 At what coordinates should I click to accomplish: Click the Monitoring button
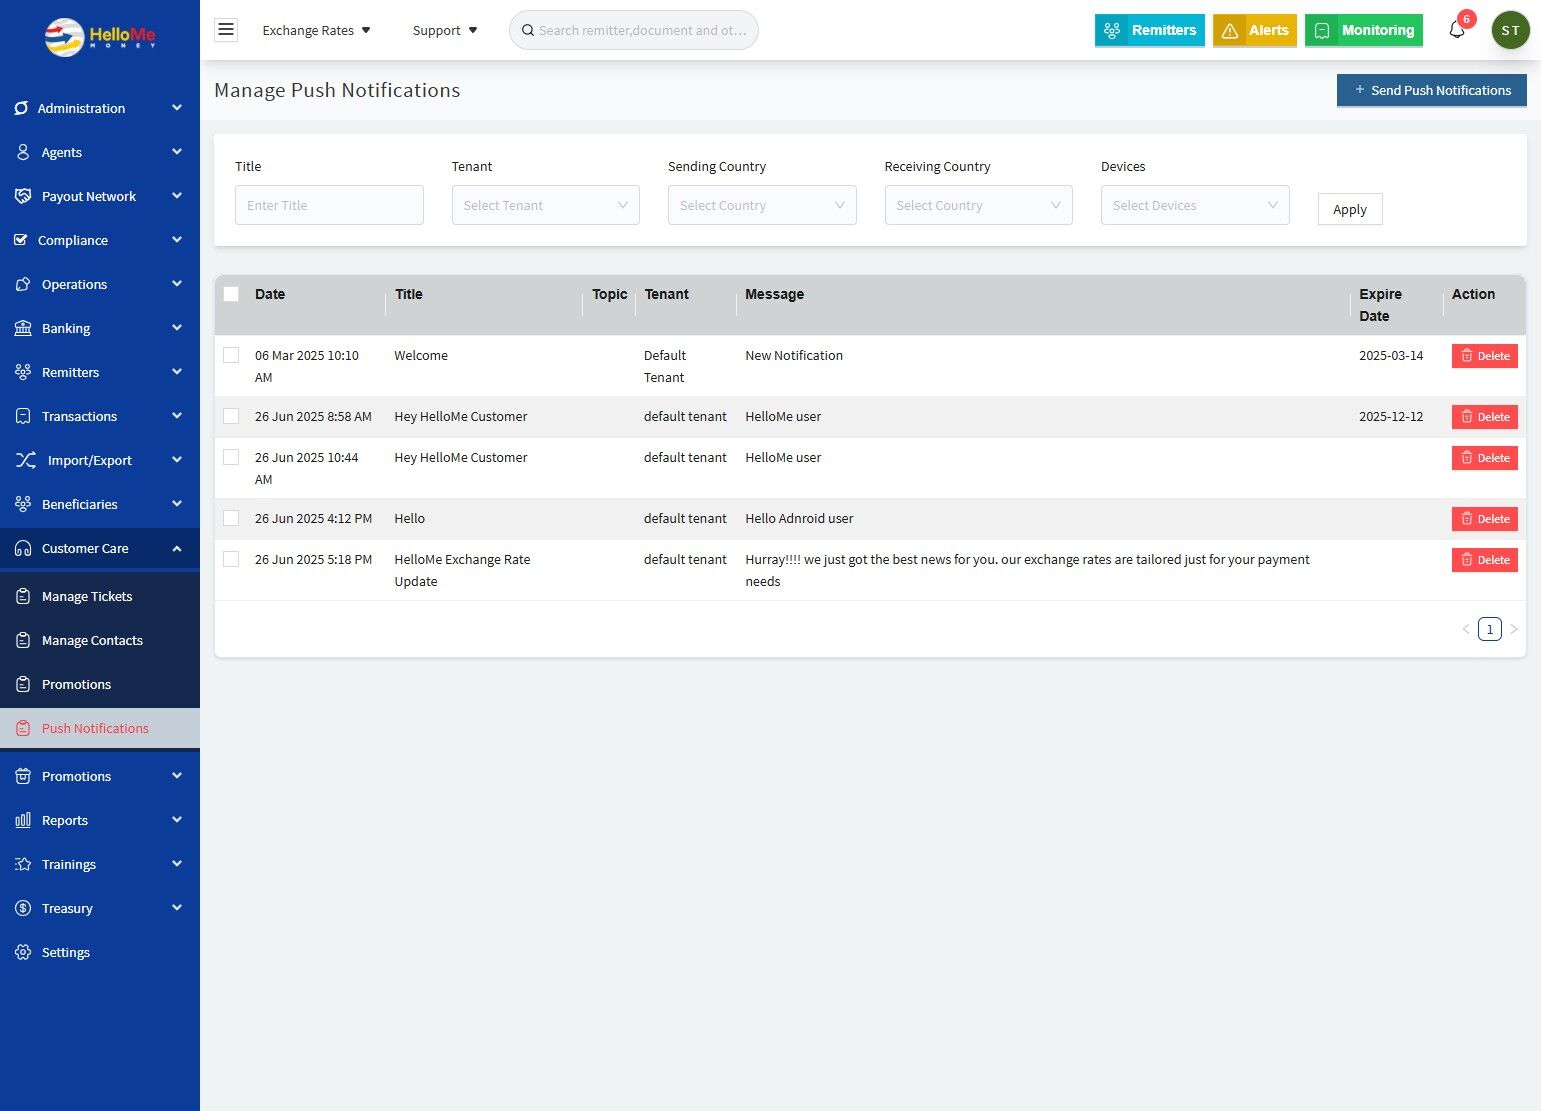[x=1364, y=30]
